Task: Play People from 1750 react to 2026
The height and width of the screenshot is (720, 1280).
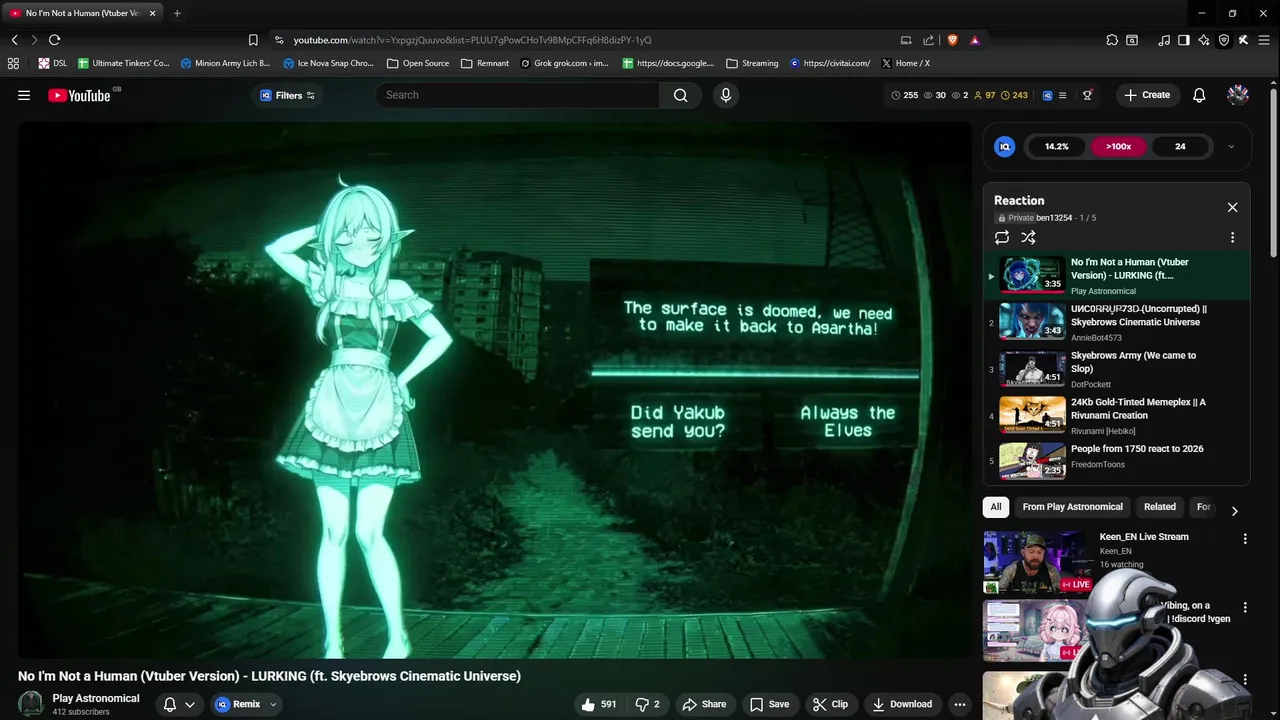Action: 1116,461
